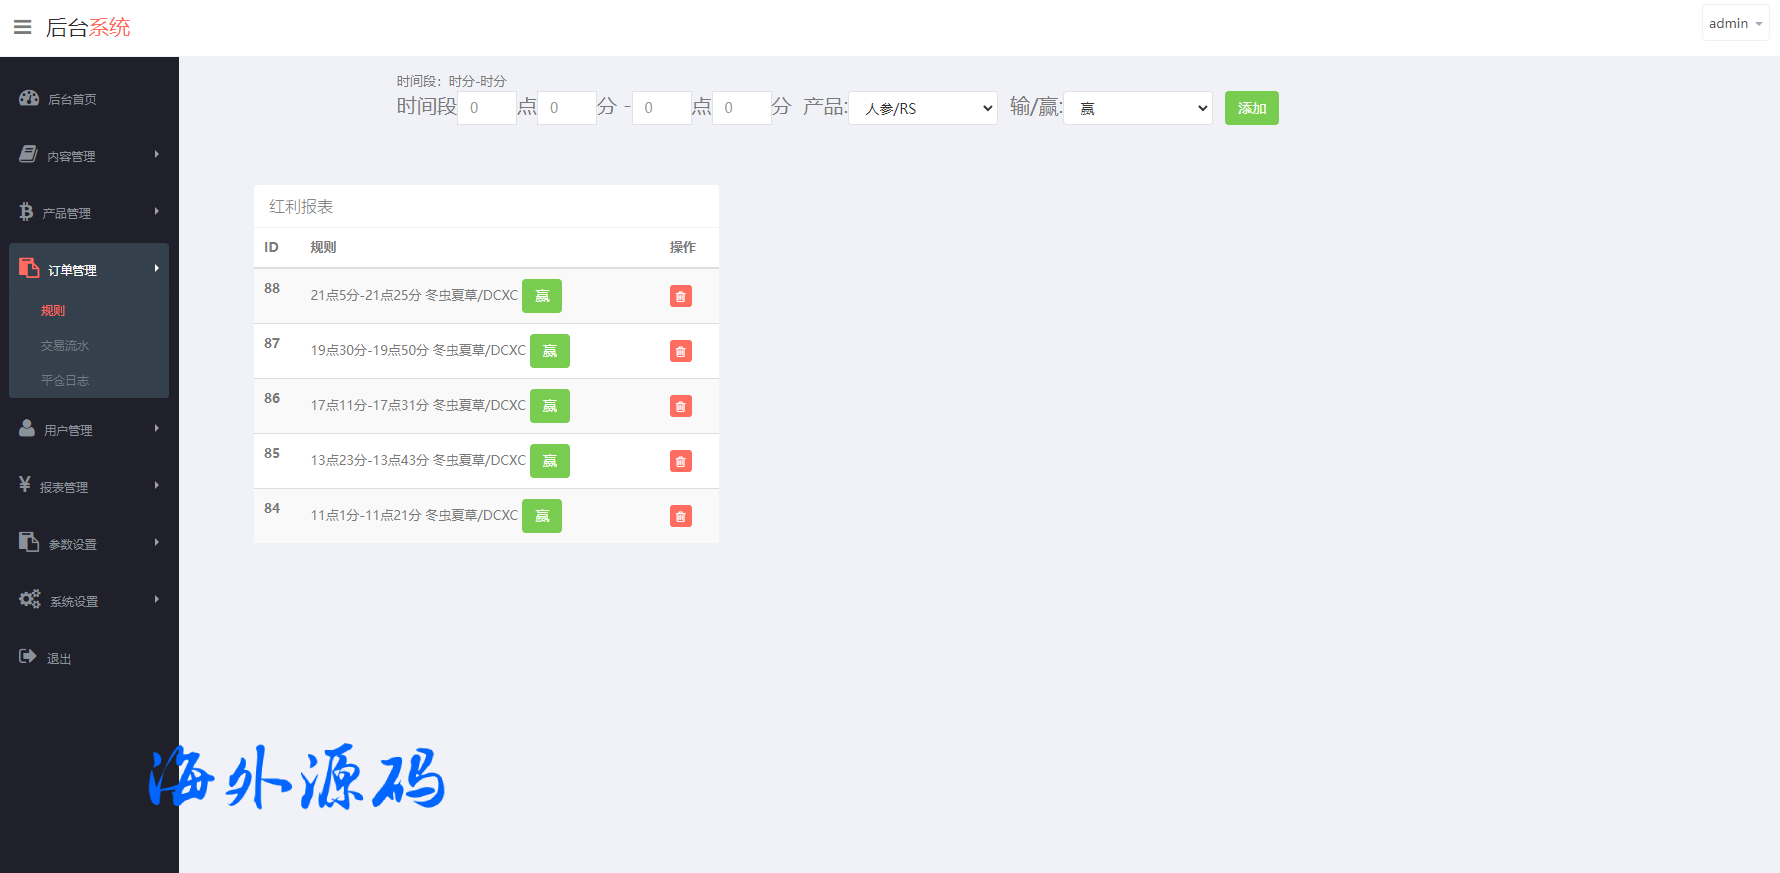1780x873 pixels.
Task: Remove rule ID 85 via trash icon
Action: [680, 461]
